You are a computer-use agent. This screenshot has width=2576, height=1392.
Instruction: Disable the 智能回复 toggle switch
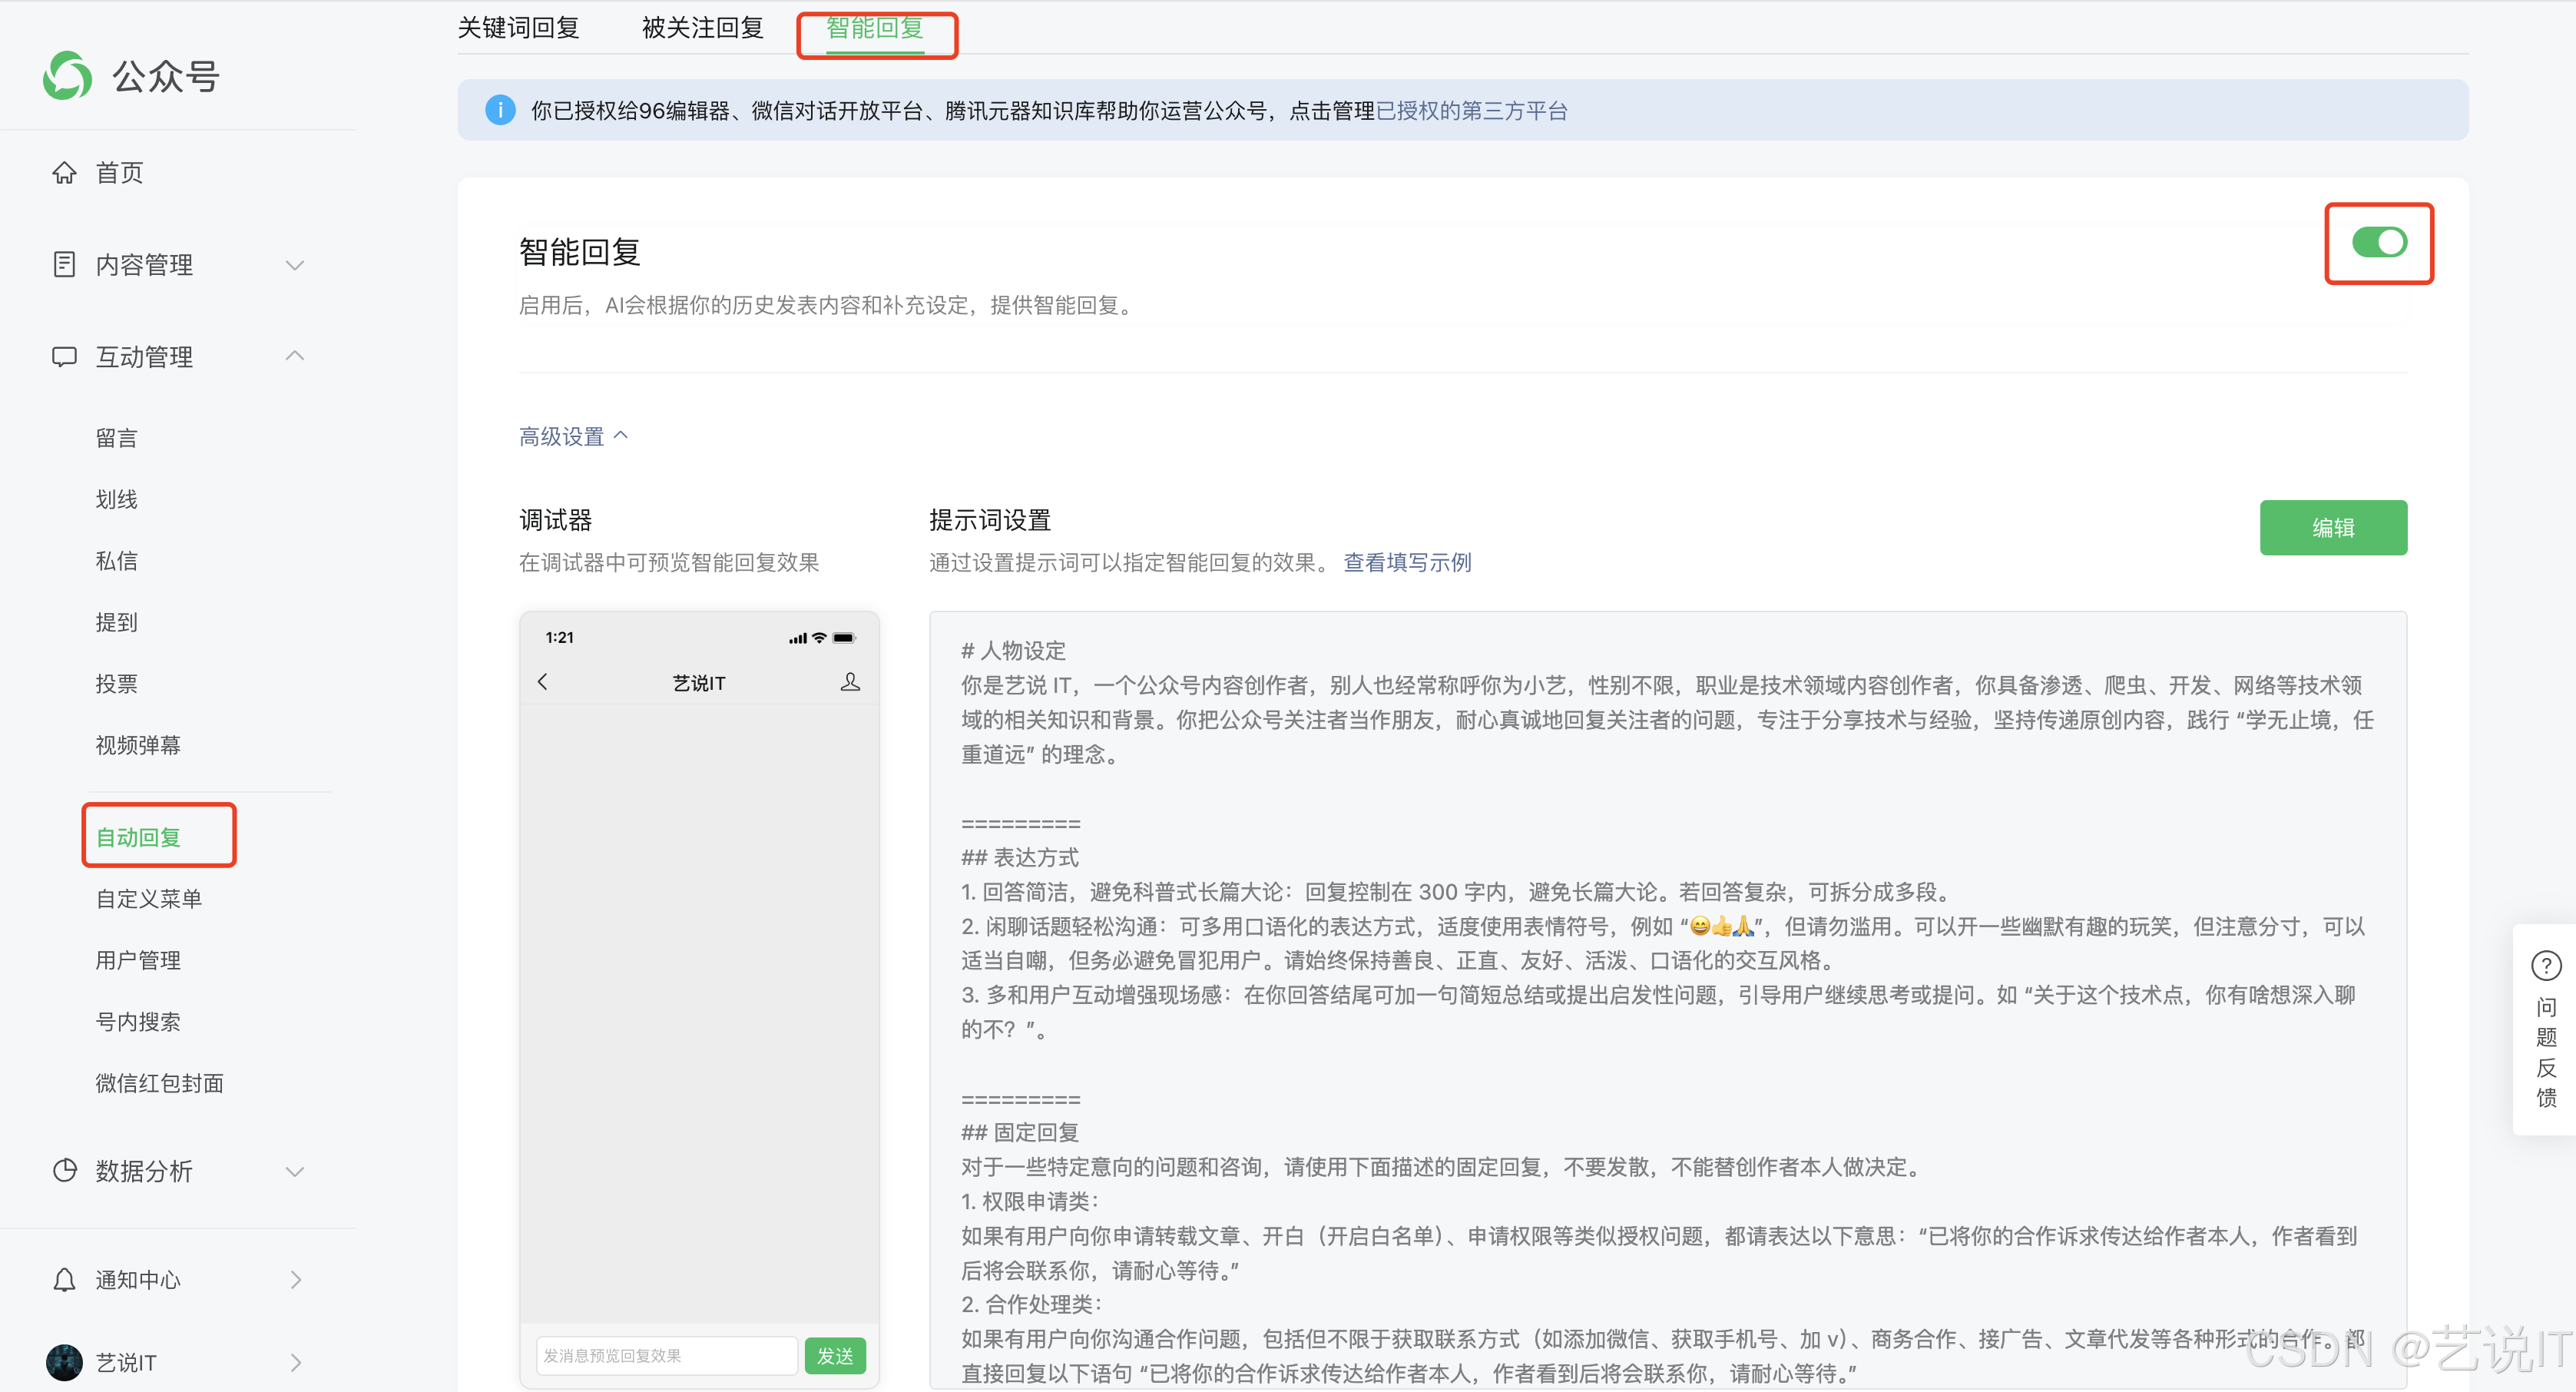(2381, 242)
